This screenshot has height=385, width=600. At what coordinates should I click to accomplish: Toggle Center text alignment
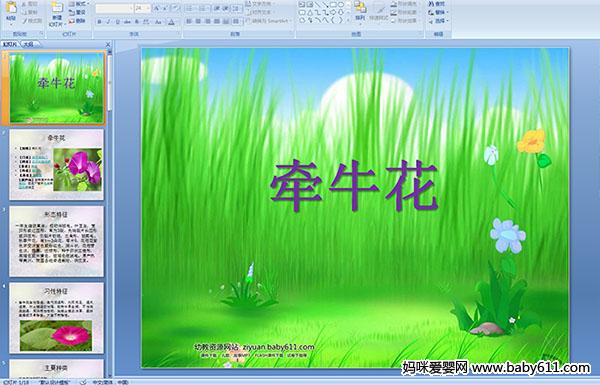(x=198, y=22)
